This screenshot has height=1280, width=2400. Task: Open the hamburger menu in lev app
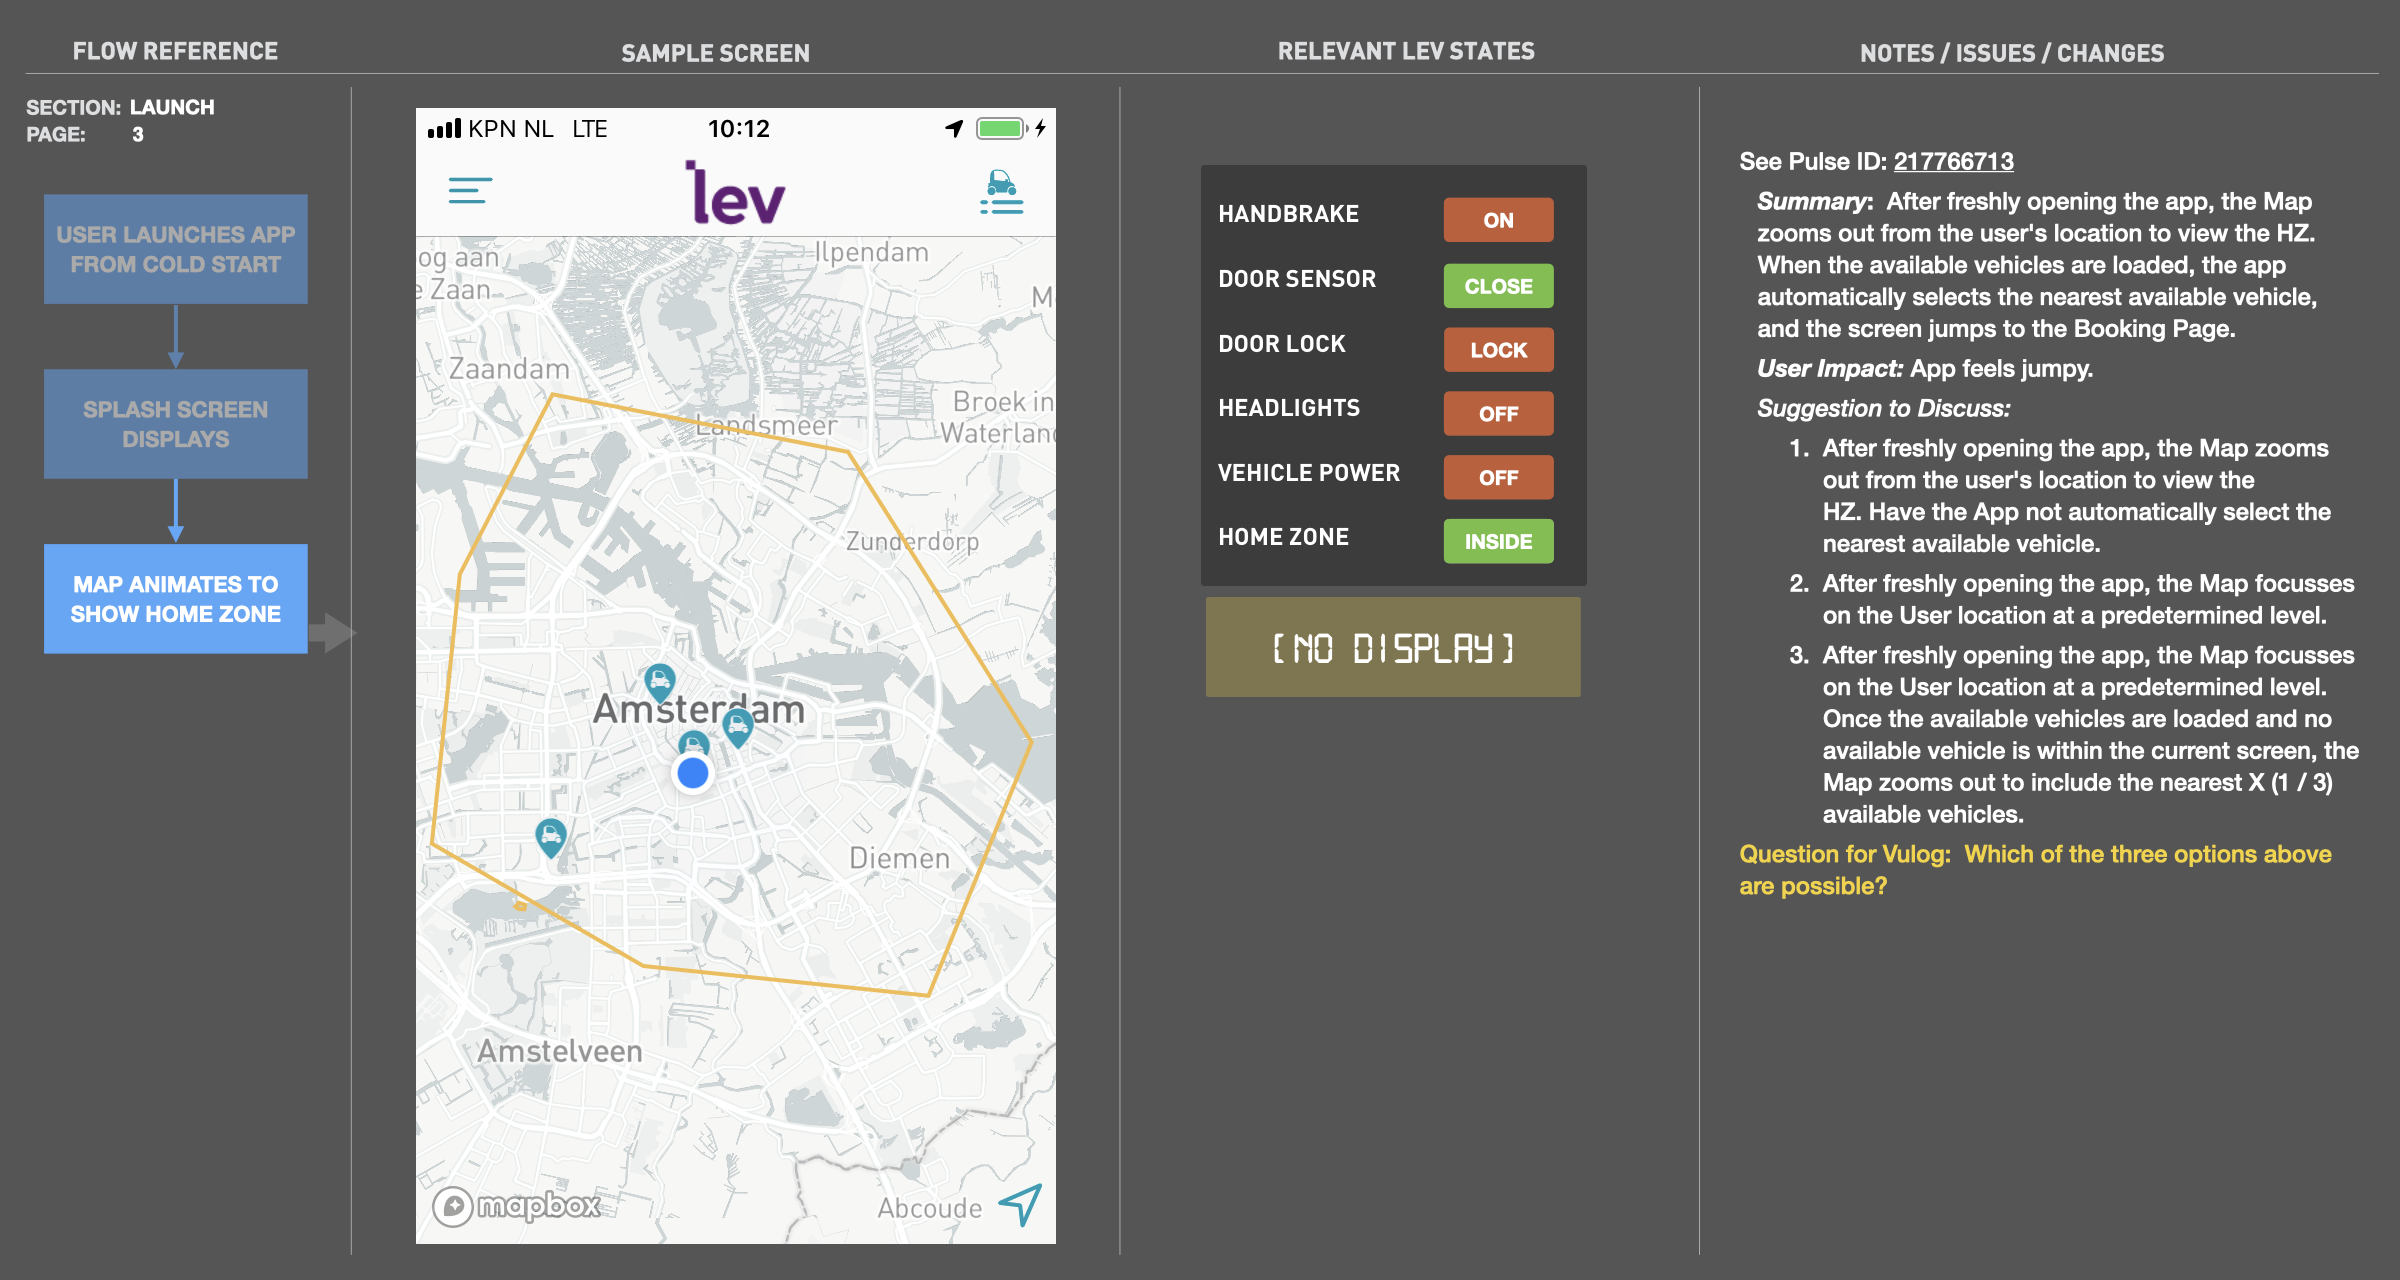(x=469, y=190)
